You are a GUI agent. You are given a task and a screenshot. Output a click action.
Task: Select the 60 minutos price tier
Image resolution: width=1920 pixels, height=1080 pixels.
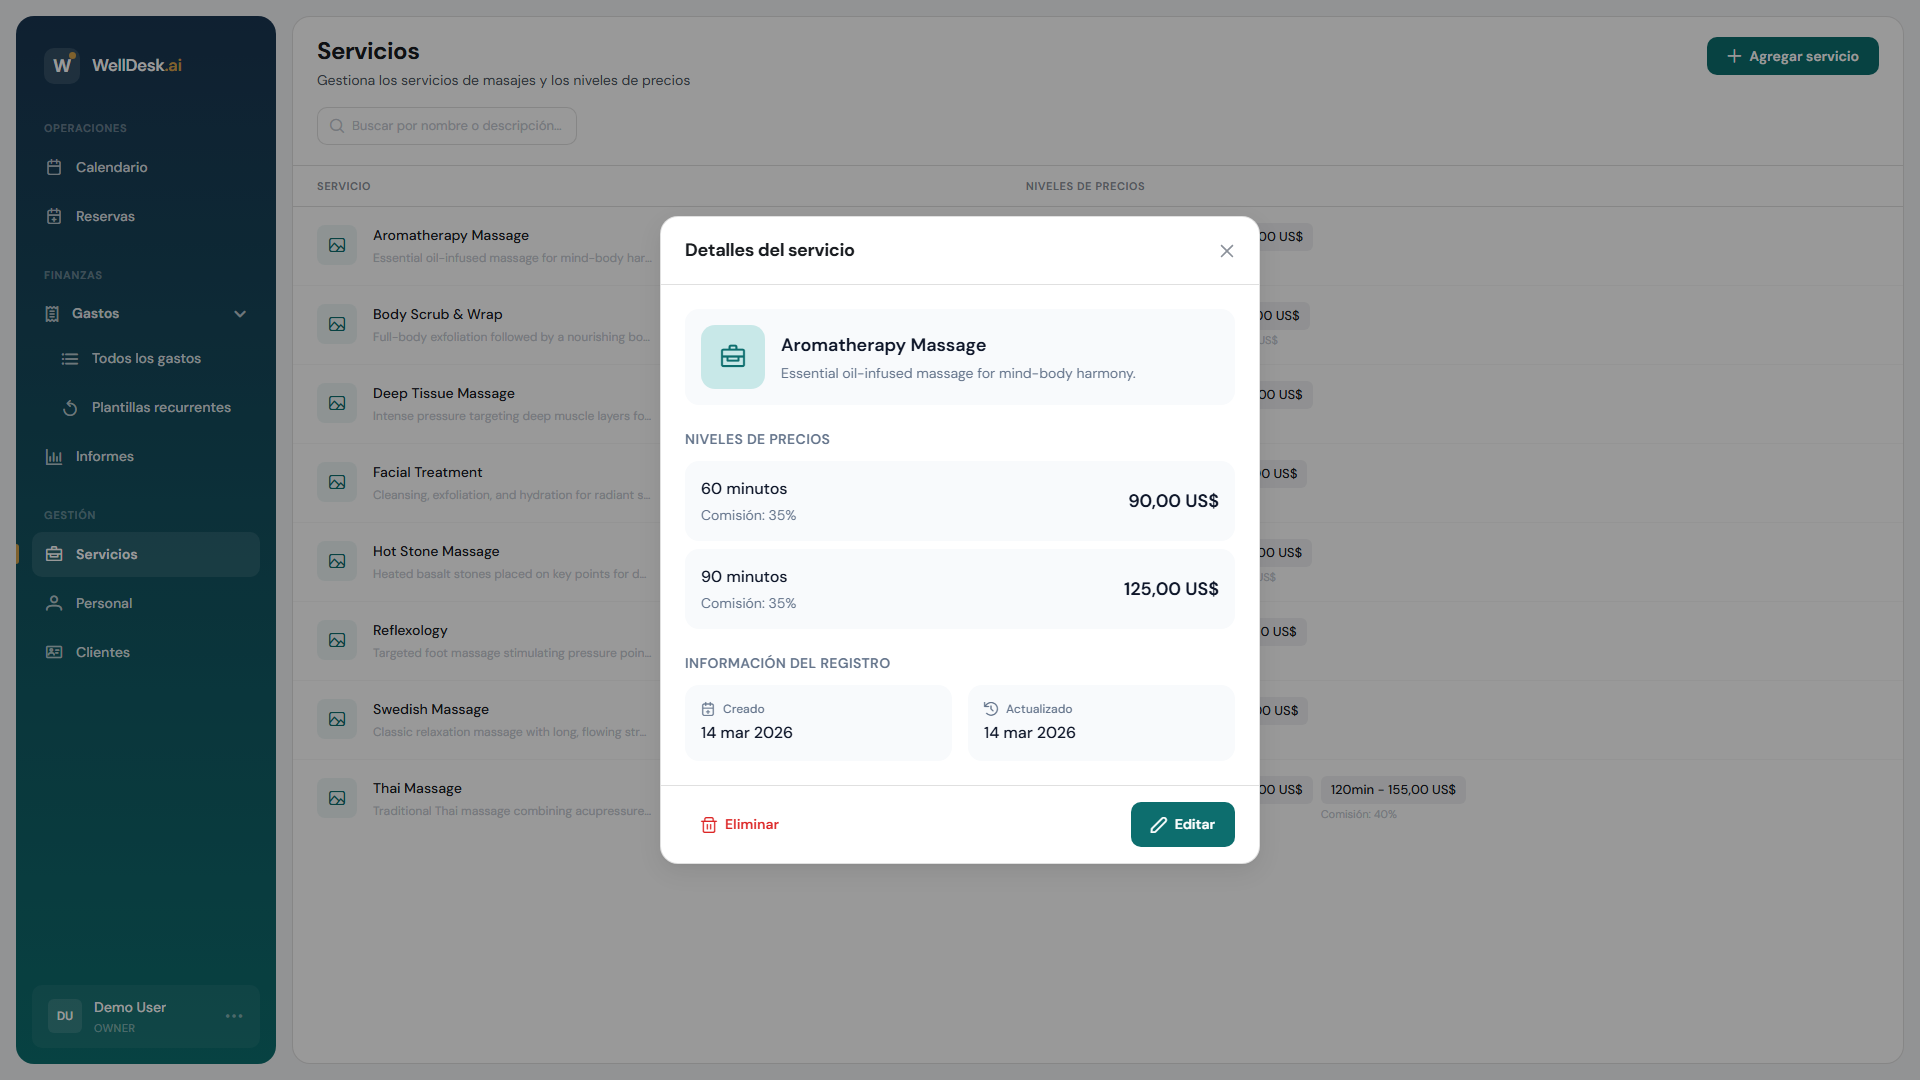click(959, 501)
